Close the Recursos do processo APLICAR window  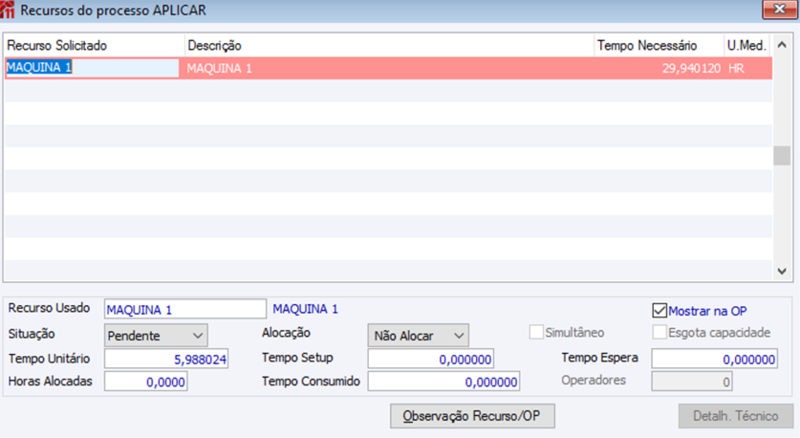(x=779, y=9)
